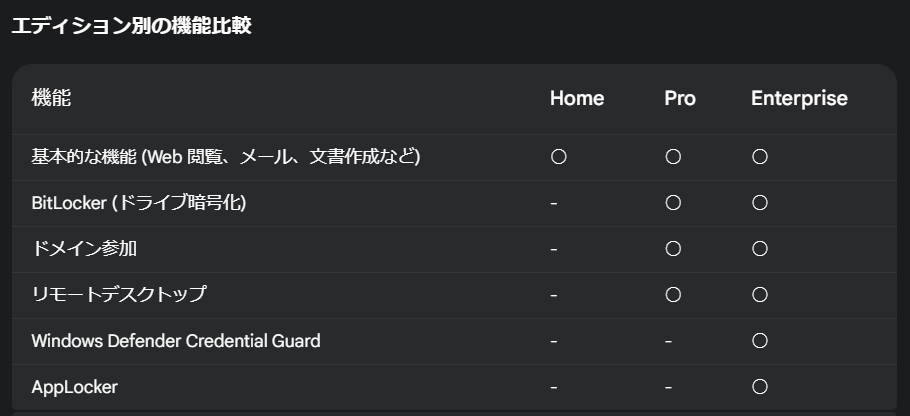Click the Pro column header
The height and width of the screenshot is (416, 910).
[x=680, y=98]
